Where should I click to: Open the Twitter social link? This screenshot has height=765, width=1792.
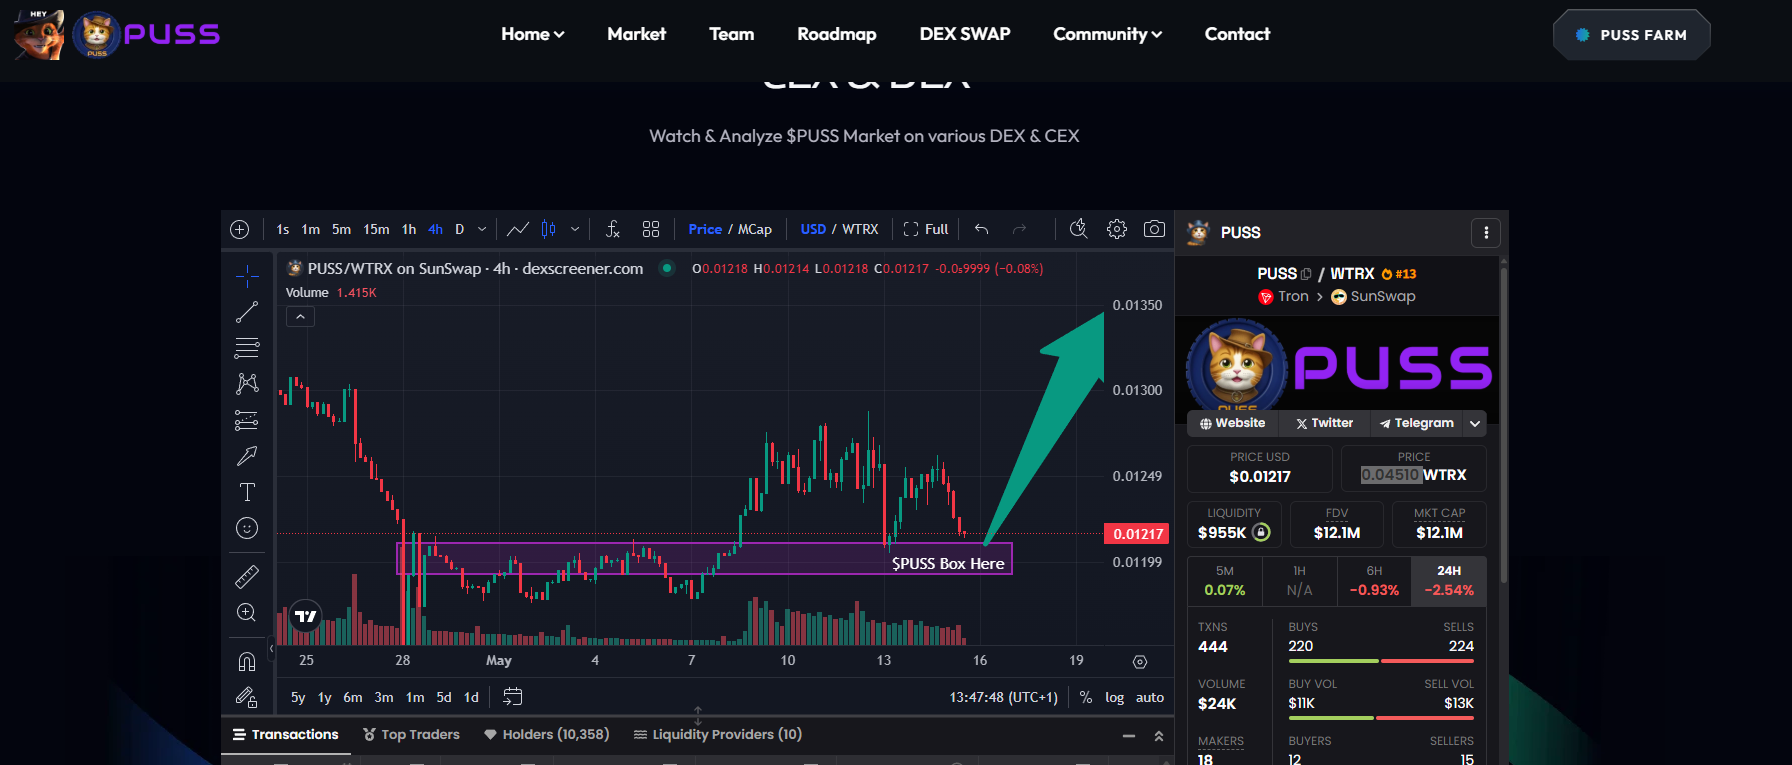[1325, 423]
